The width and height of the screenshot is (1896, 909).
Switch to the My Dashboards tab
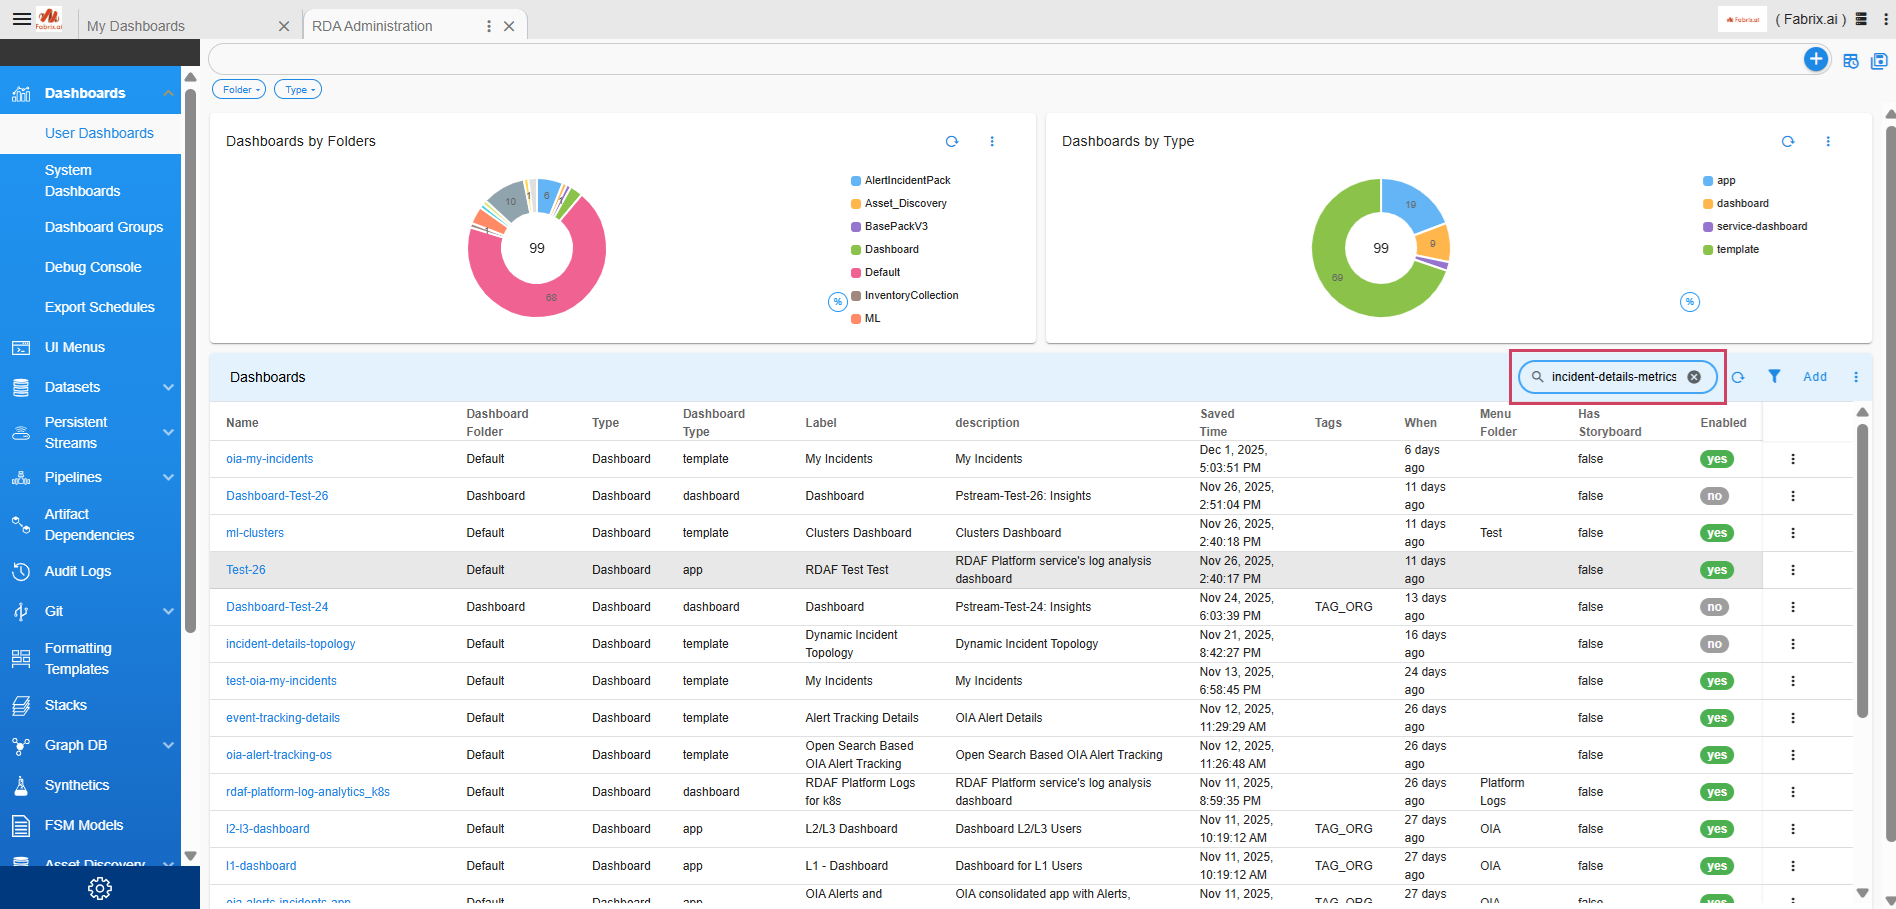click(x=136, y=26)
